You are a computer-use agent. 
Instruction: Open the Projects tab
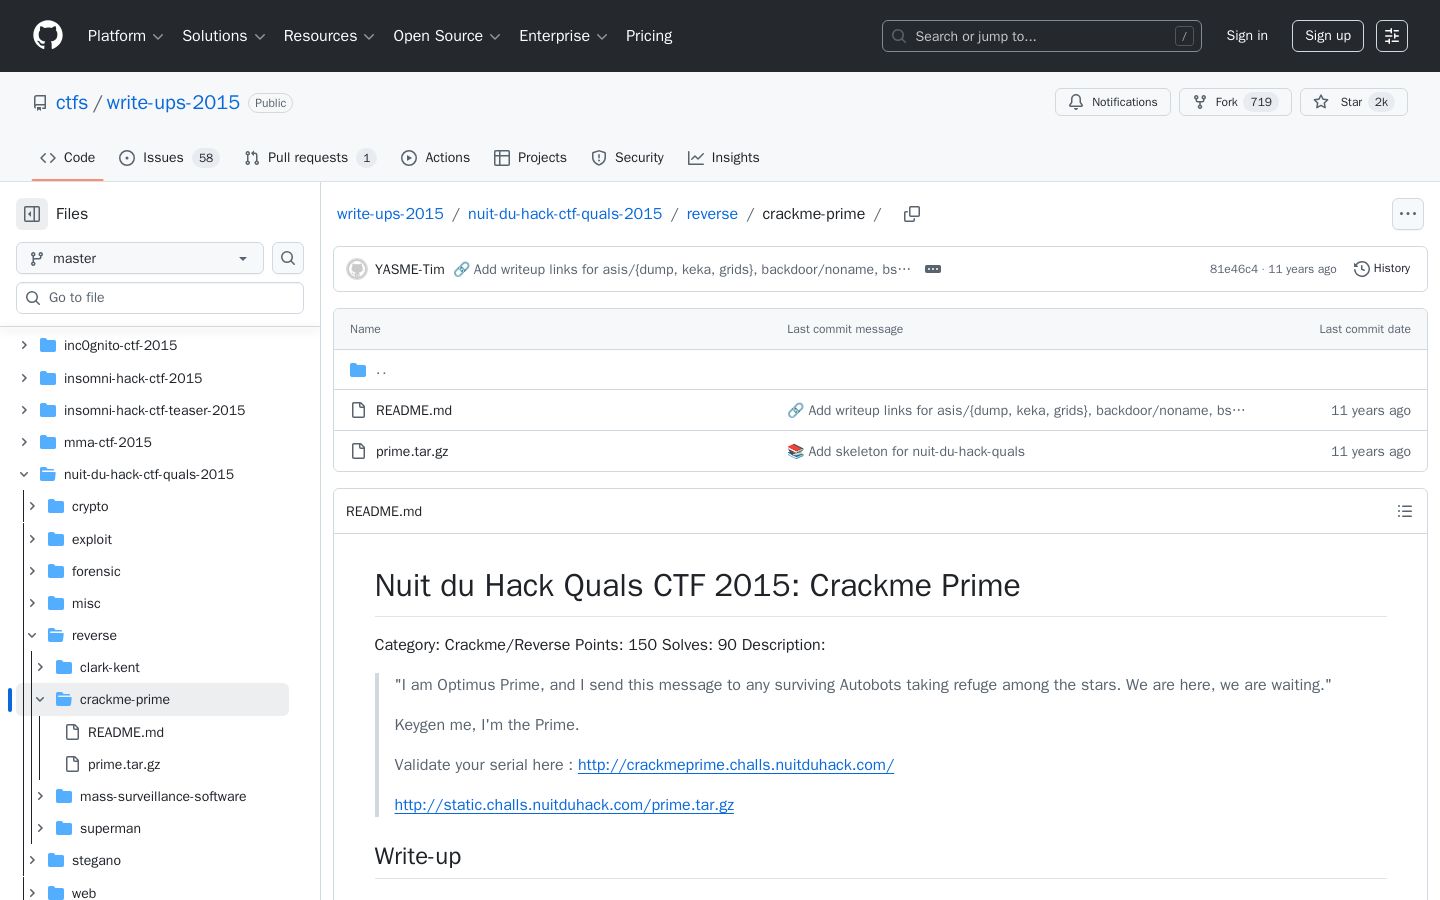click(530, 158)
